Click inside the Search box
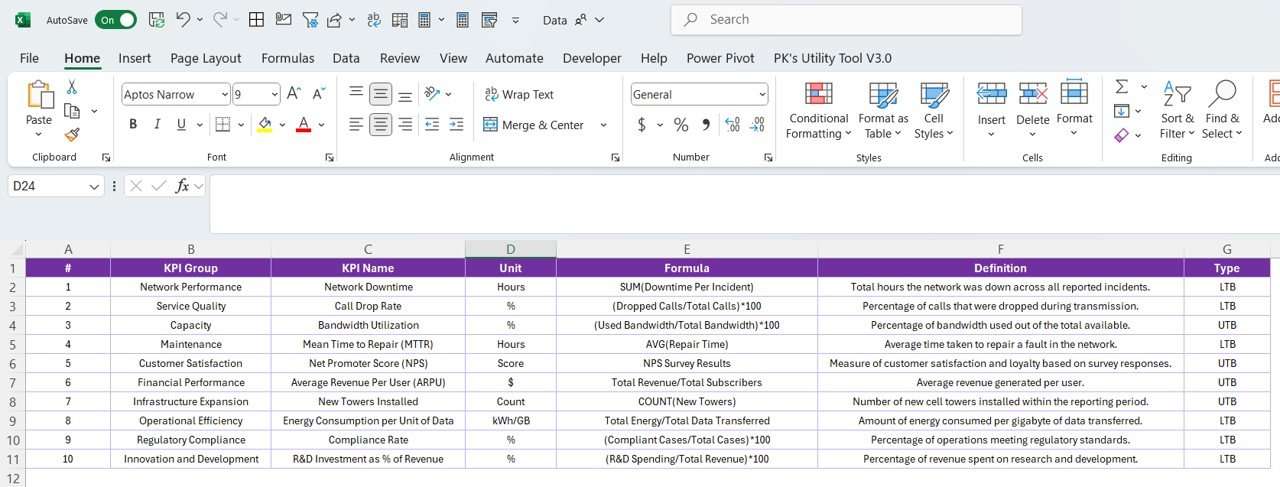The image size is (1280, 487). point(846,20)
